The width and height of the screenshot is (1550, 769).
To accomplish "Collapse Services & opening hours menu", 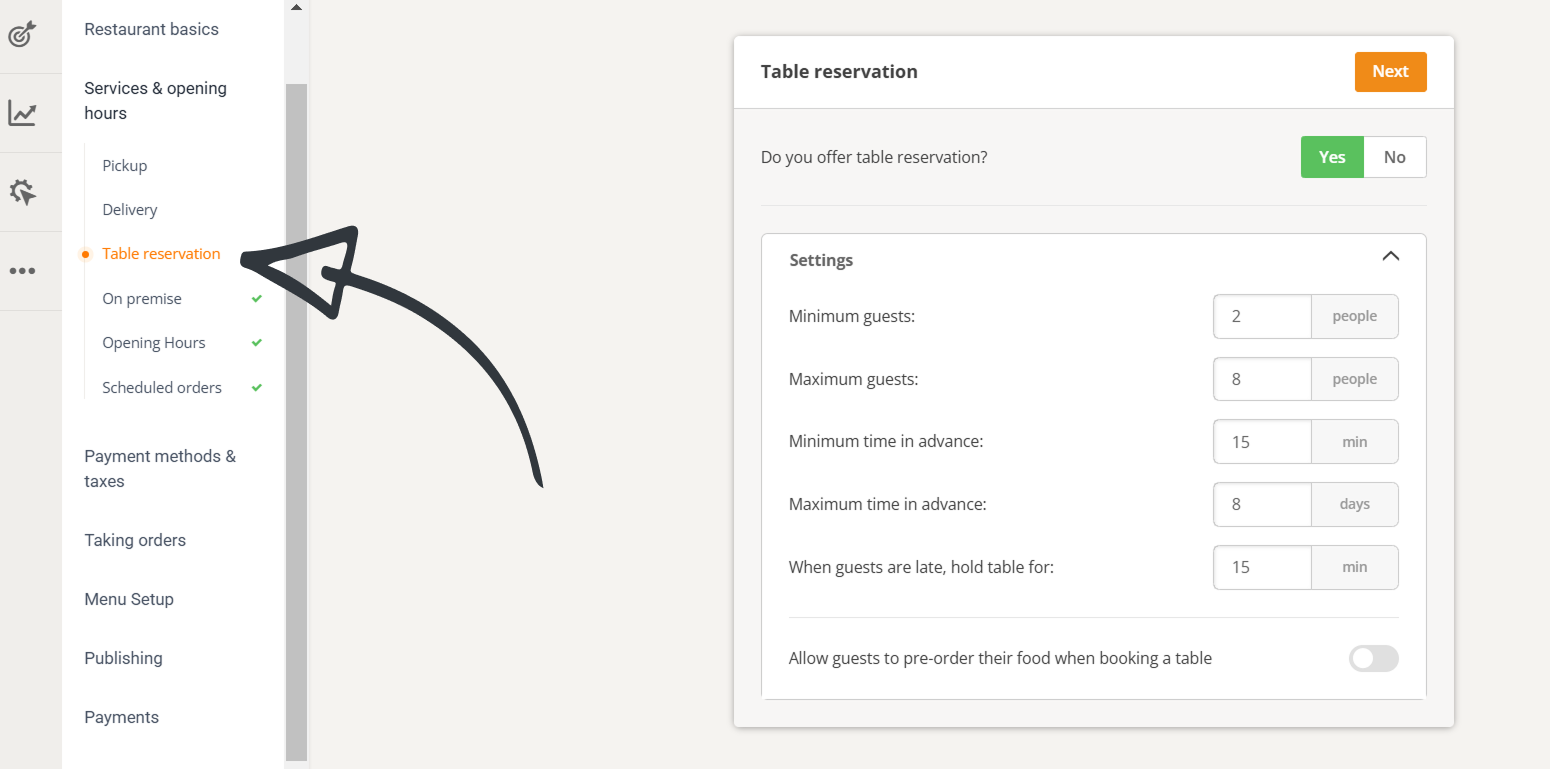I will click(x=155, y=100).
